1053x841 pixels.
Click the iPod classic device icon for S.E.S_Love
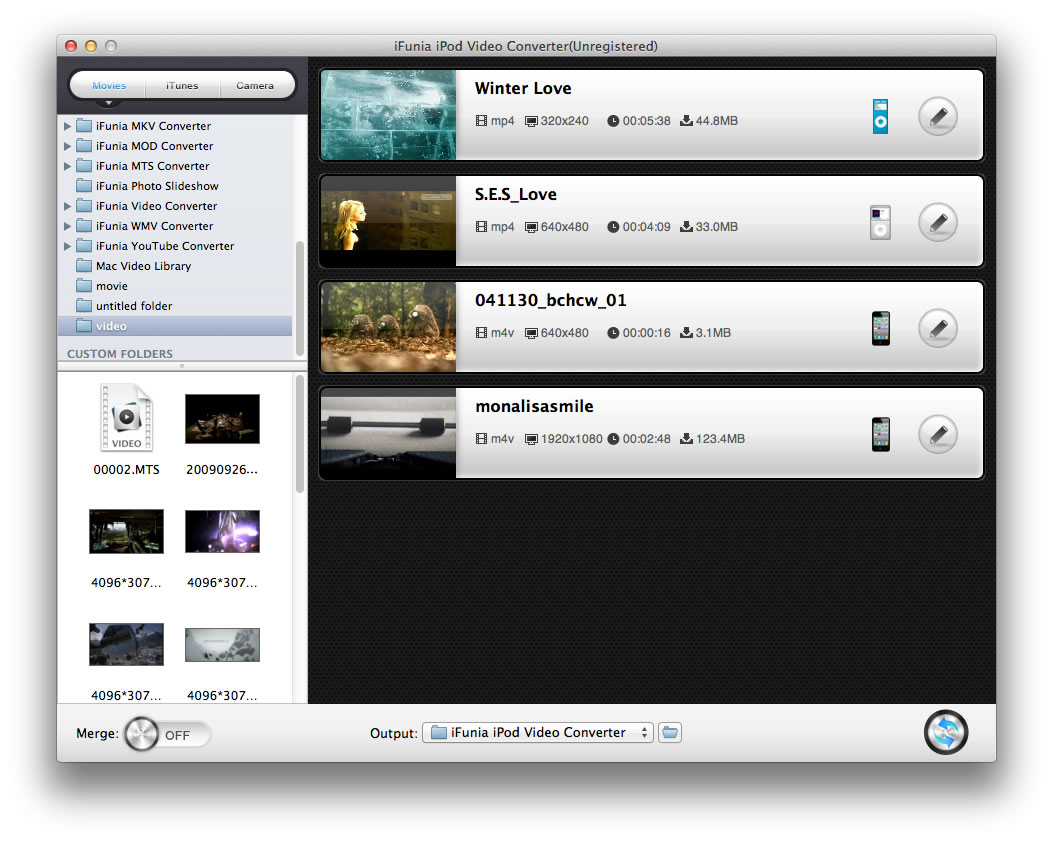(880, 222)
